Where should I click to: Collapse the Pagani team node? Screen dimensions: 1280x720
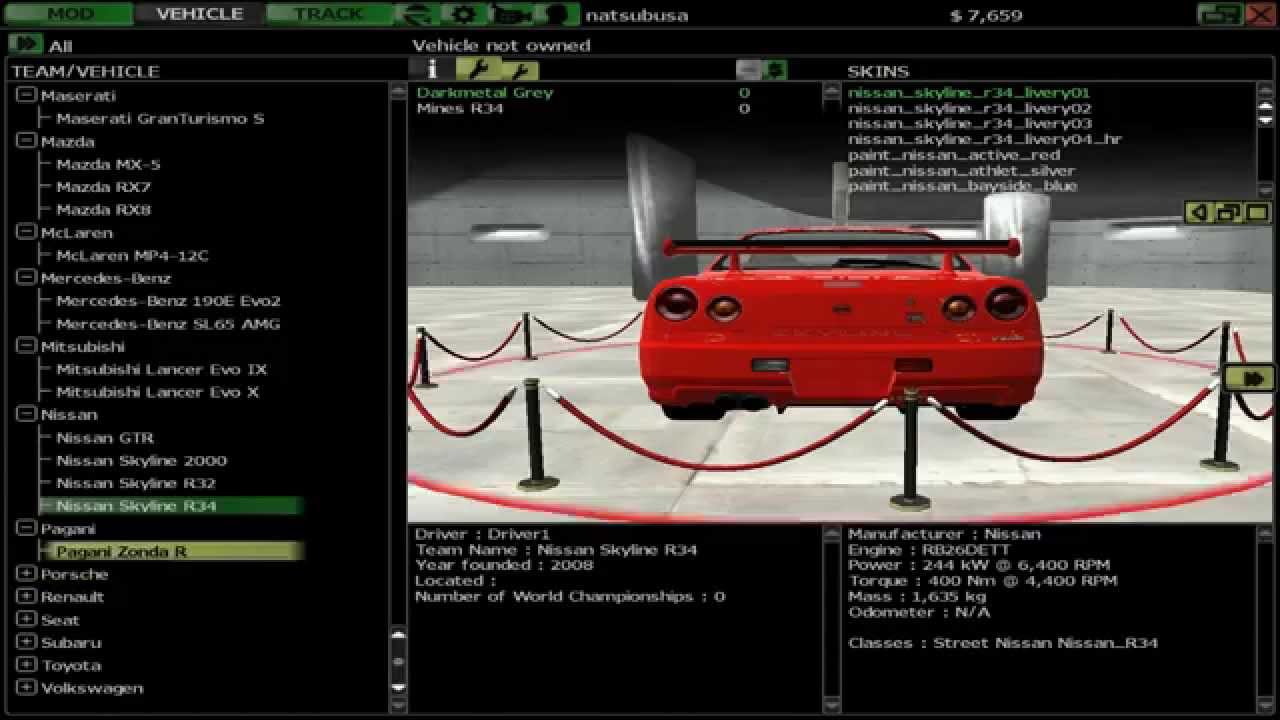point(26,528)
